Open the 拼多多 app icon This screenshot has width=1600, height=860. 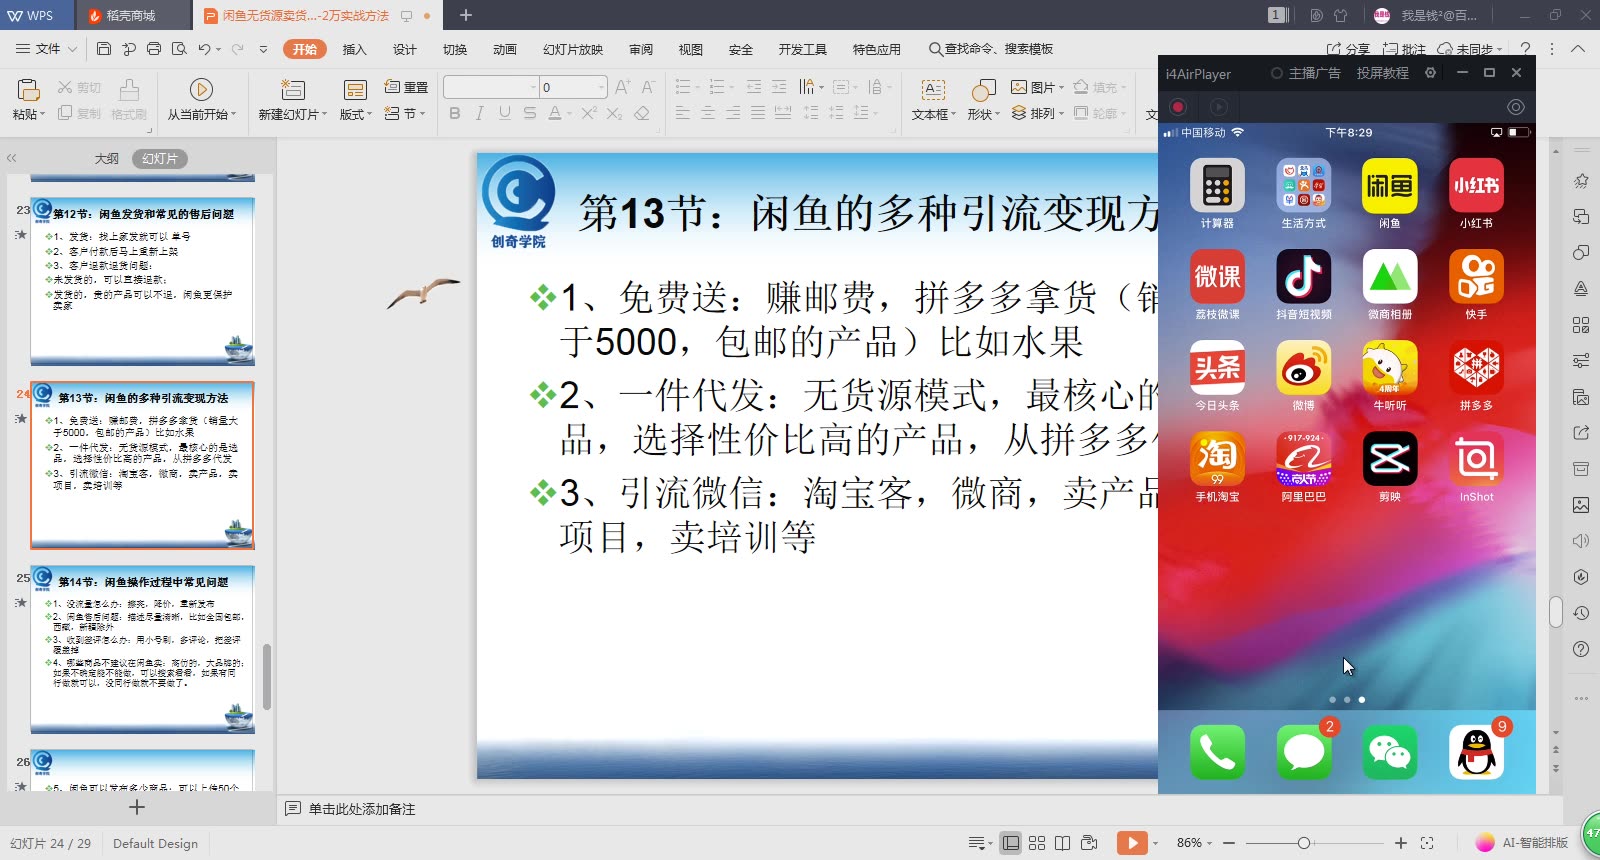click(x=1476, y=368)
